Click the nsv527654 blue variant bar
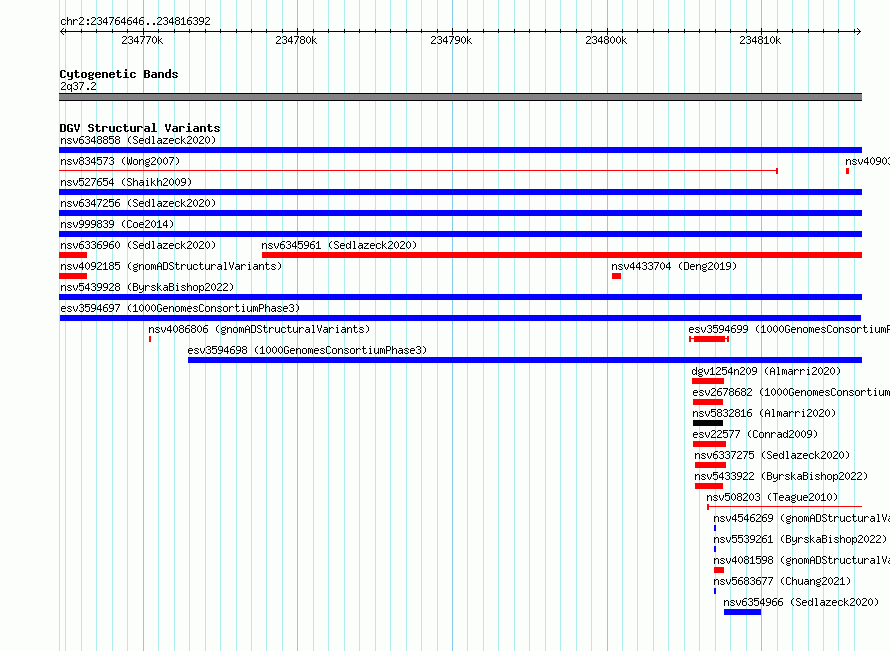The image size is (890, 651). 460,192
